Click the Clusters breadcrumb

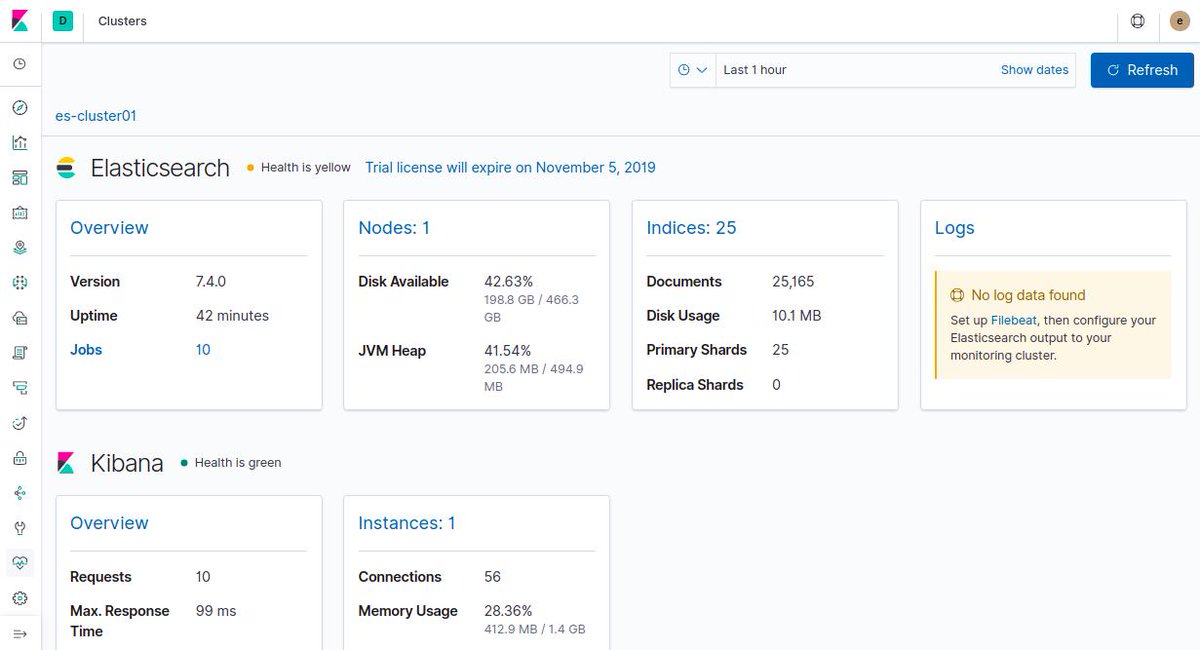[122, 21]
